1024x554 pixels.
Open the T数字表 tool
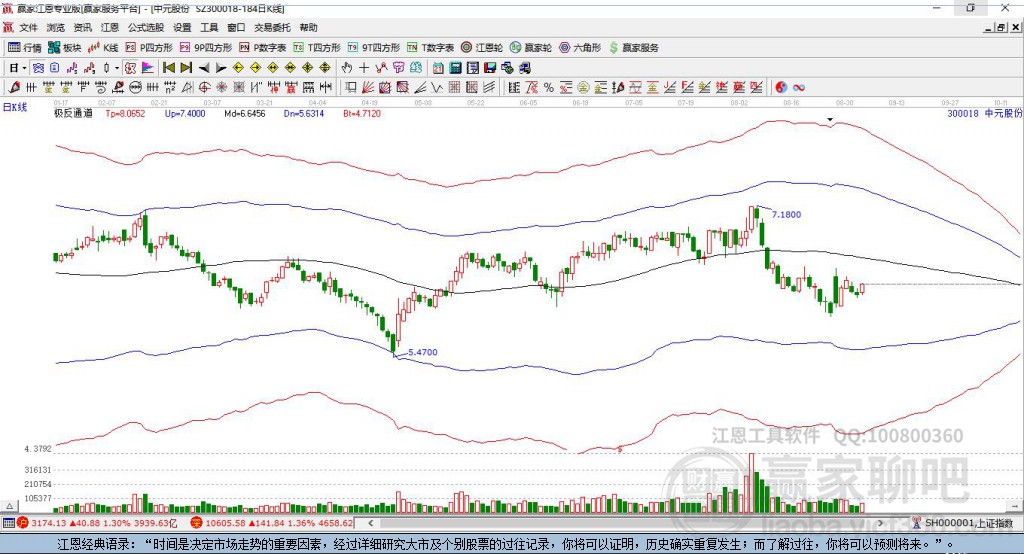tap(430, 48)
